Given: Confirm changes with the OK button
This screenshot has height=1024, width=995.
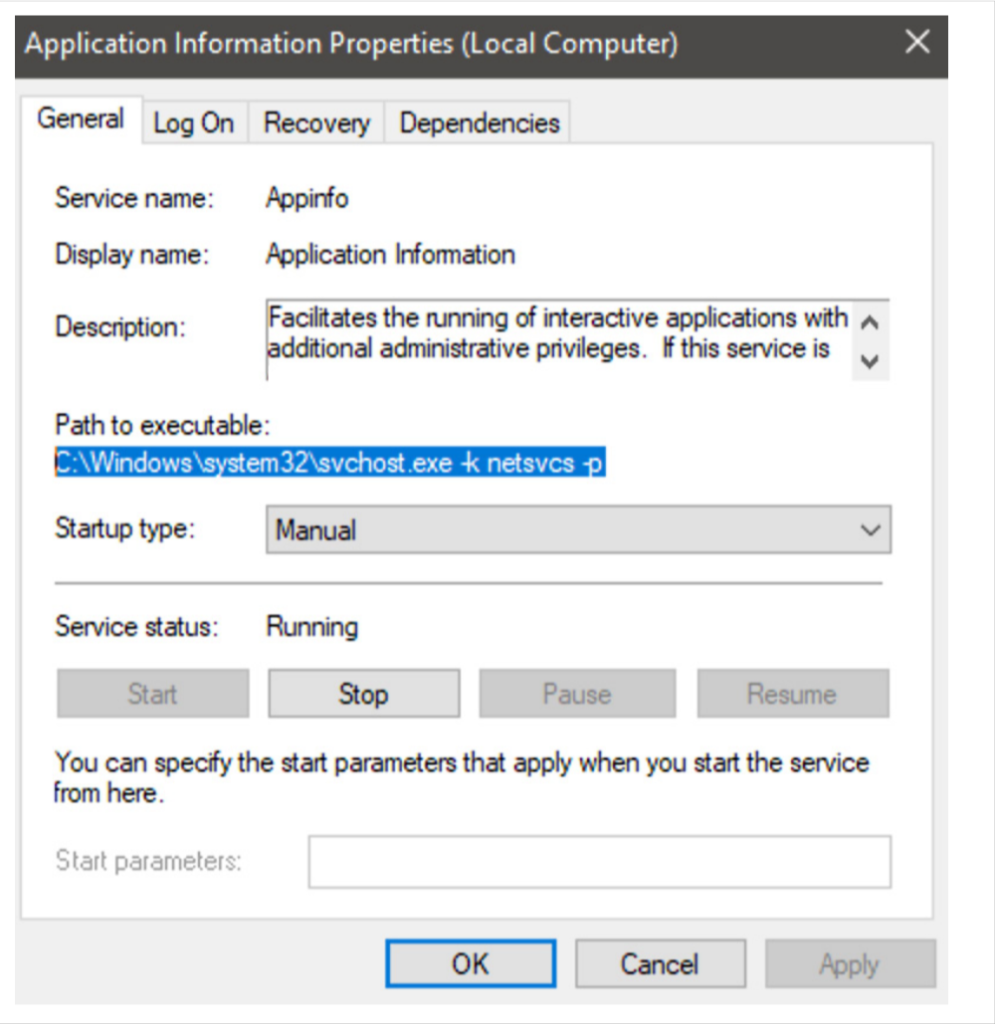Looking at the screenshot, I should tap(471, 963).
